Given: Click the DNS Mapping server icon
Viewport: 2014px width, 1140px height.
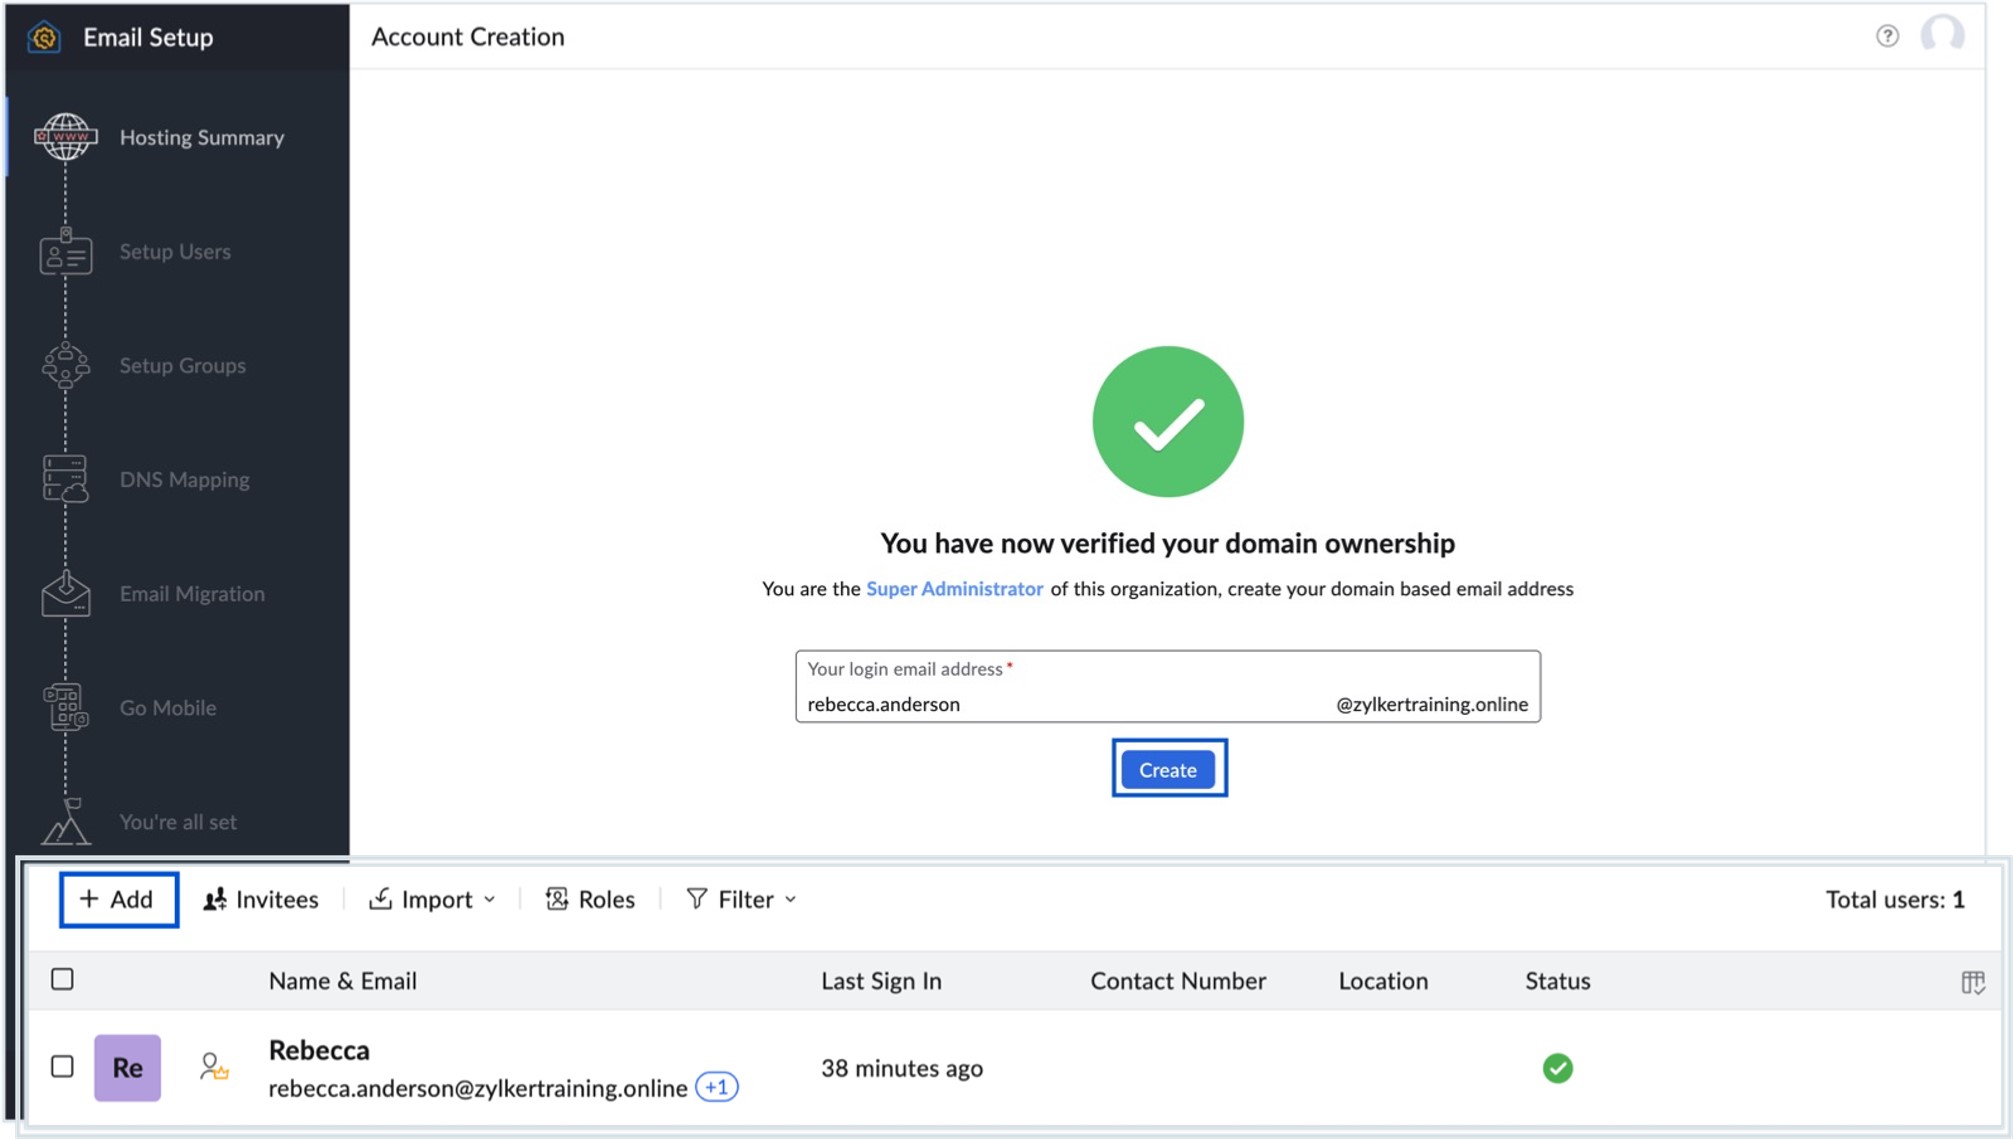Looking at the screenshot, I should click(x=66, y=479).
